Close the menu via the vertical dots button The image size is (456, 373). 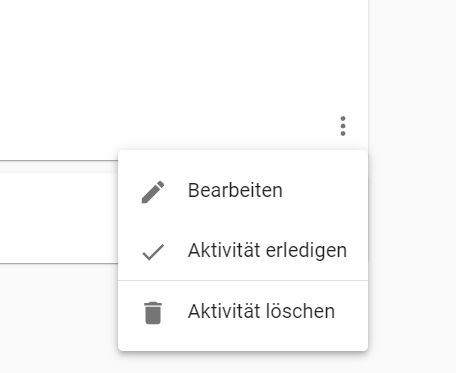pos(343,126)
